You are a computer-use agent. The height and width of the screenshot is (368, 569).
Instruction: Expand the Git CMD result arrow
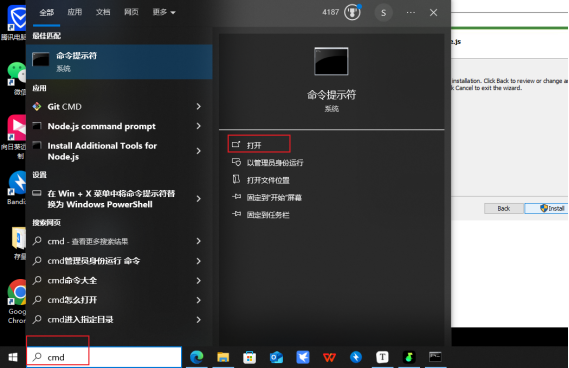coord(198,106)
